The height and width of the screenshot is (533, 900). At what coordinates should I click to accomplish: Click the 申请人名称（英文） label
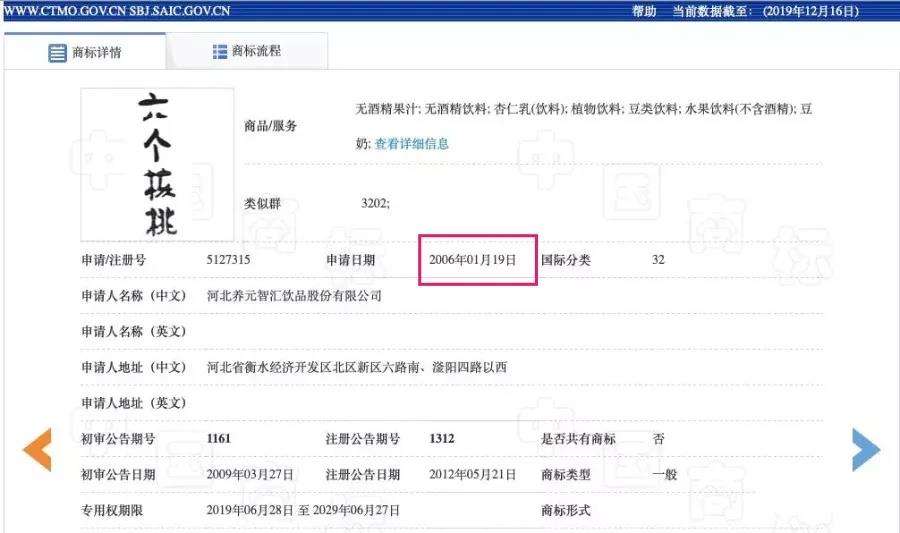click(x=134, y=332)
